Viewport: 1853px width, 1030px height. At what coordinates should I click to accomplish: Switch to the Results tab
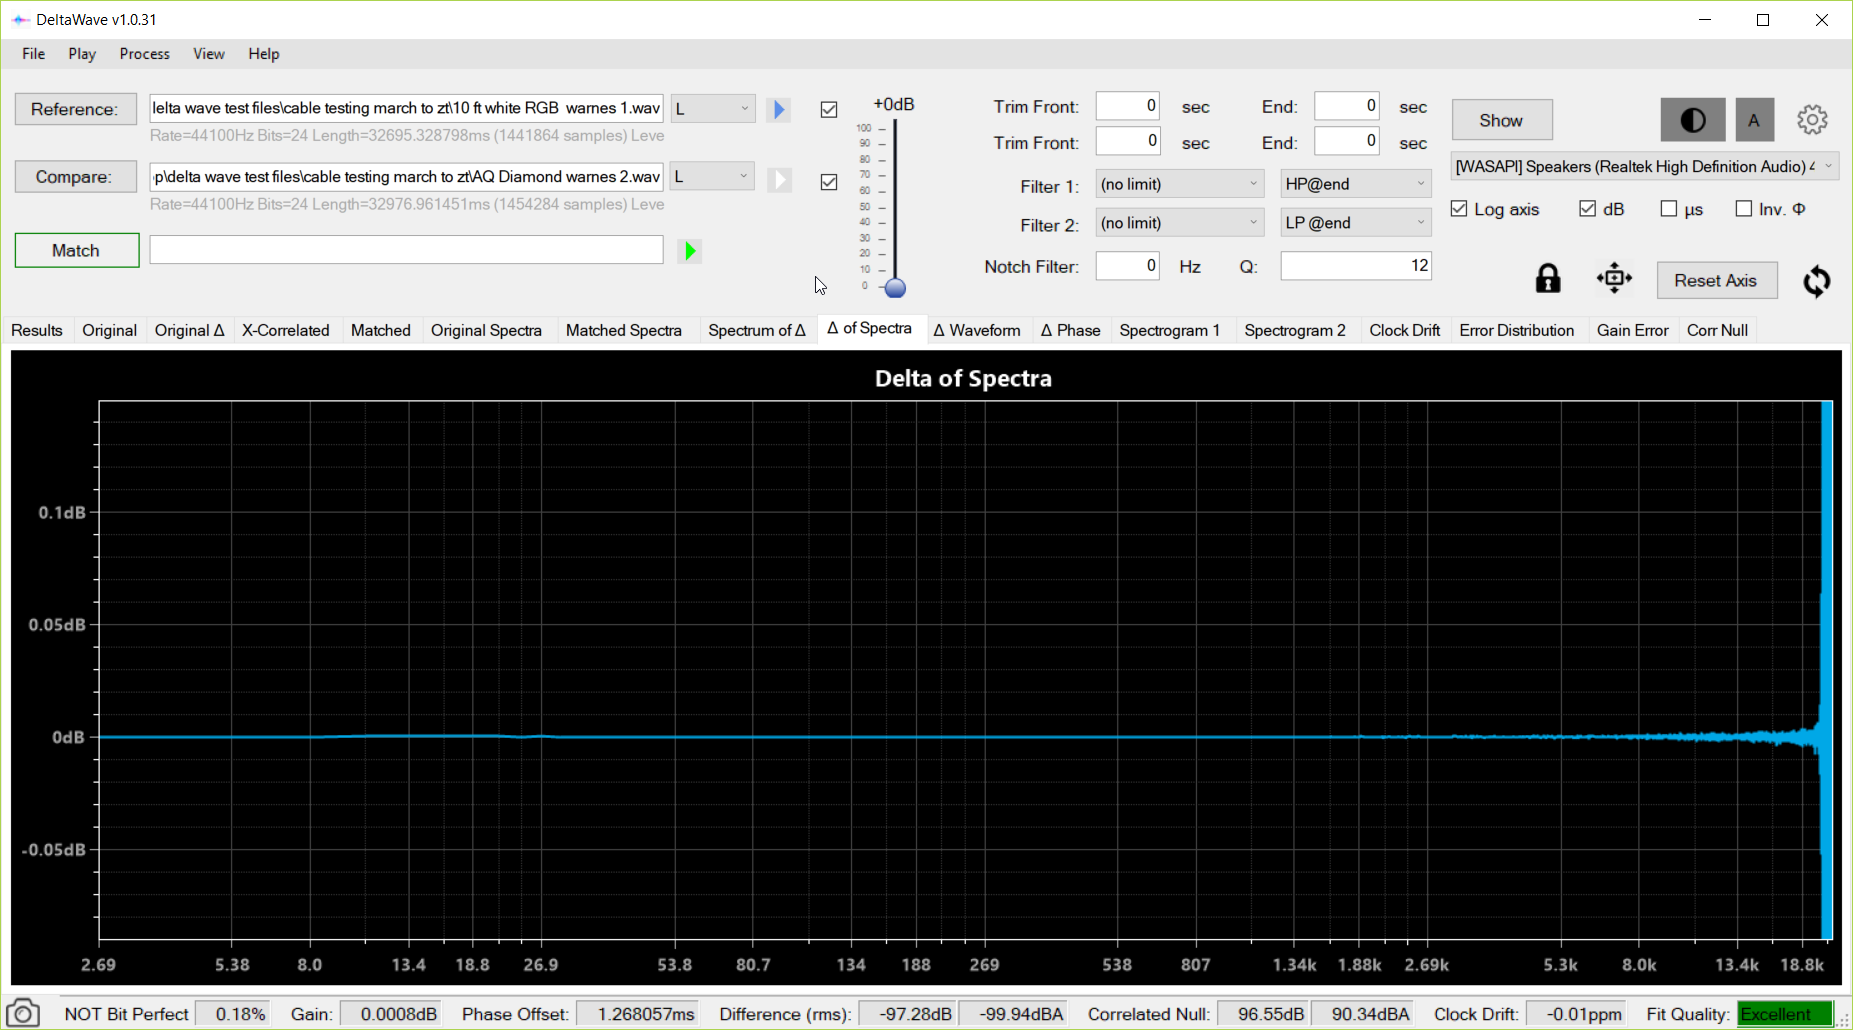tap(37, 330)
